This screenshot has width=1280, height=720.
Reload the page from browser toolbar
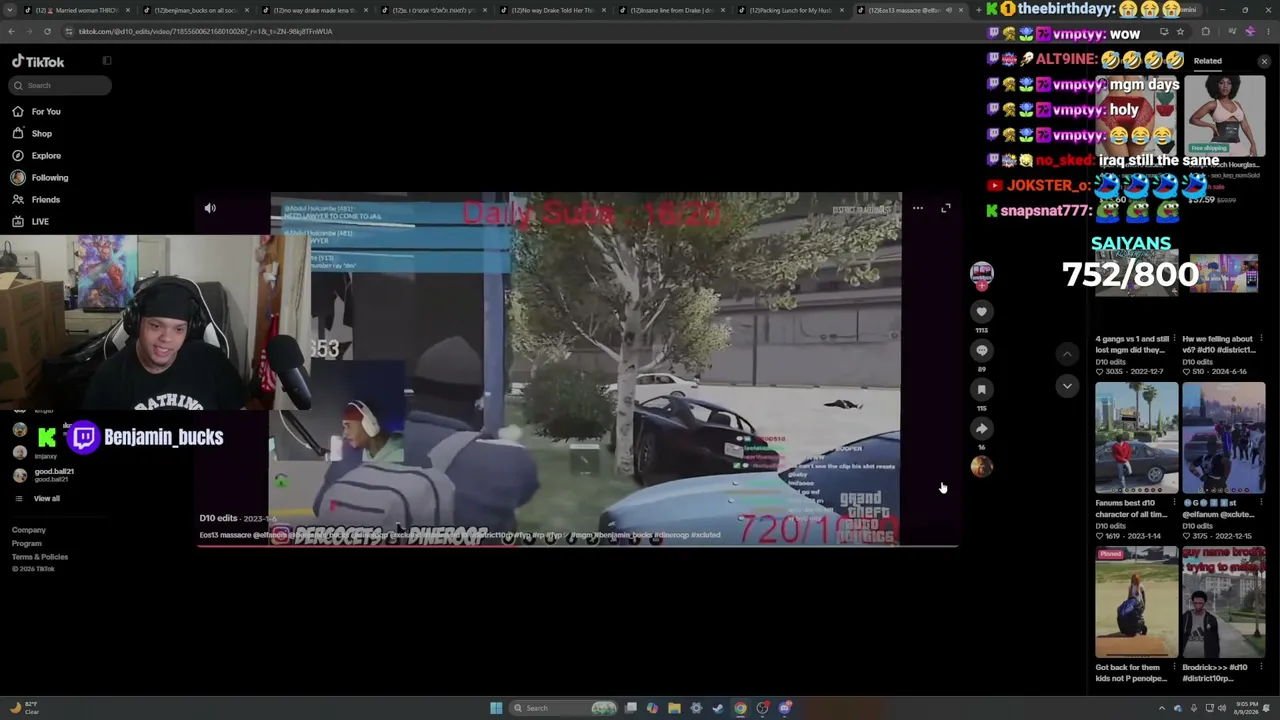pos(47,31)
